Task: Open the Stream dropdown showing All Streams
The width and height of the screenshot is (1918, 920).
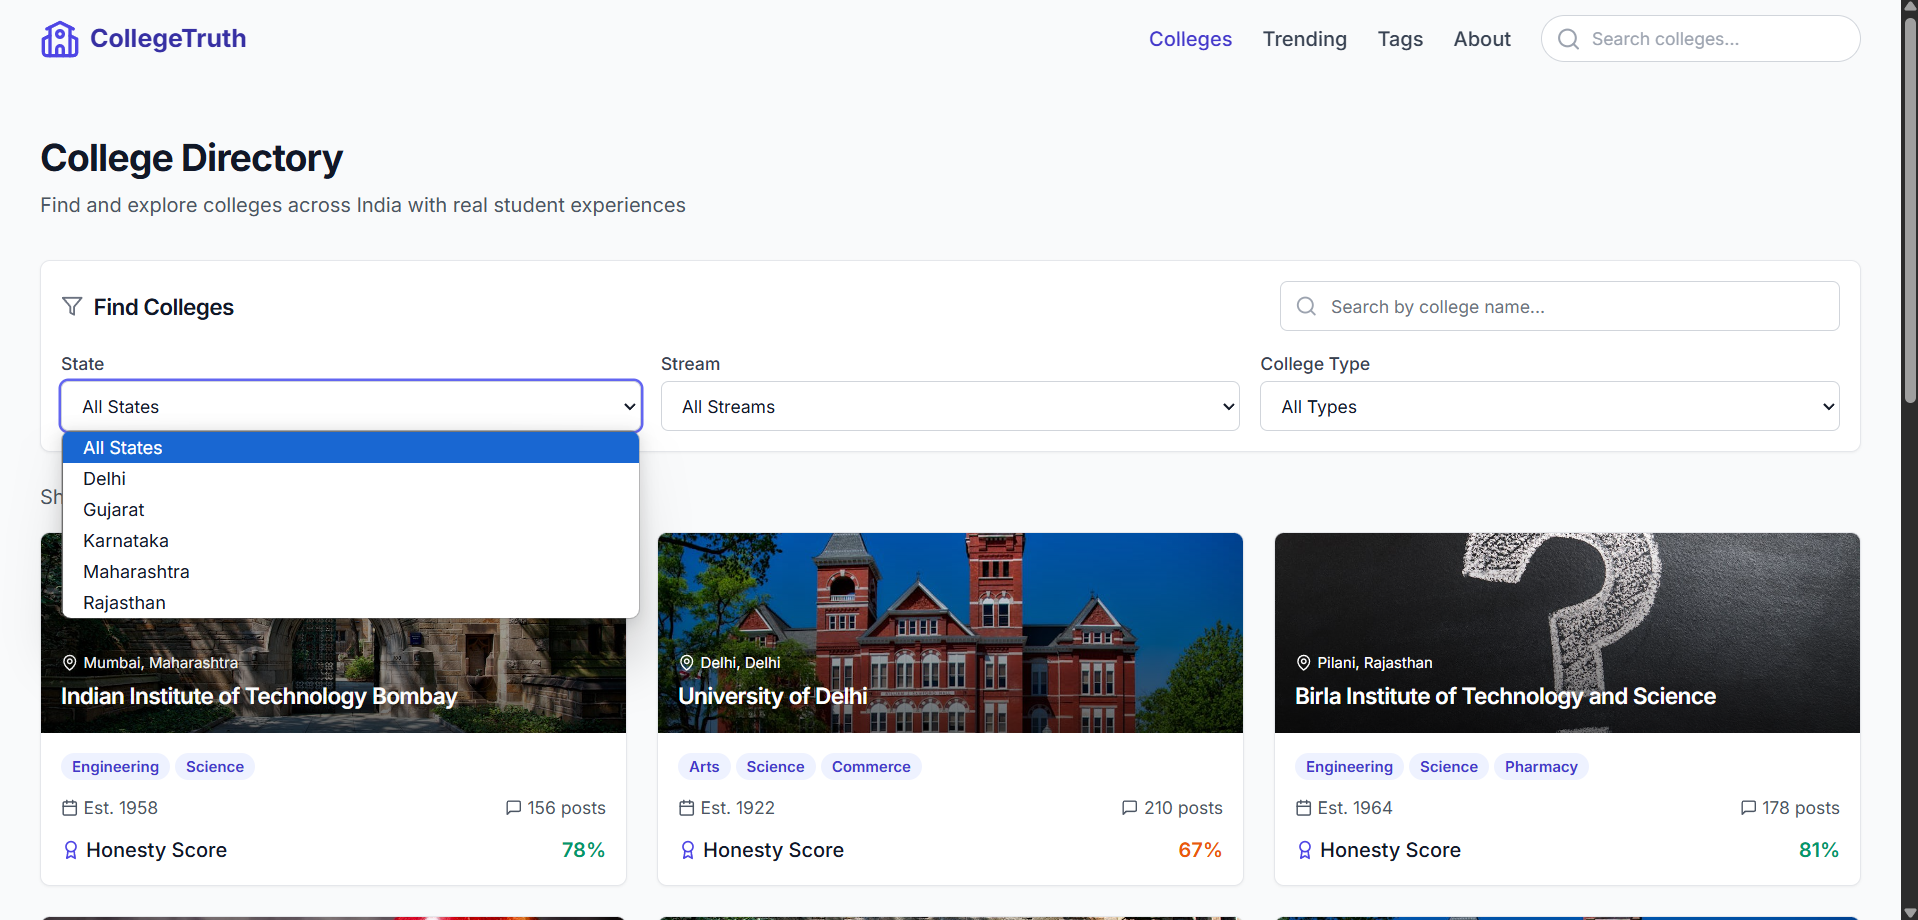Action: point(950,406)
